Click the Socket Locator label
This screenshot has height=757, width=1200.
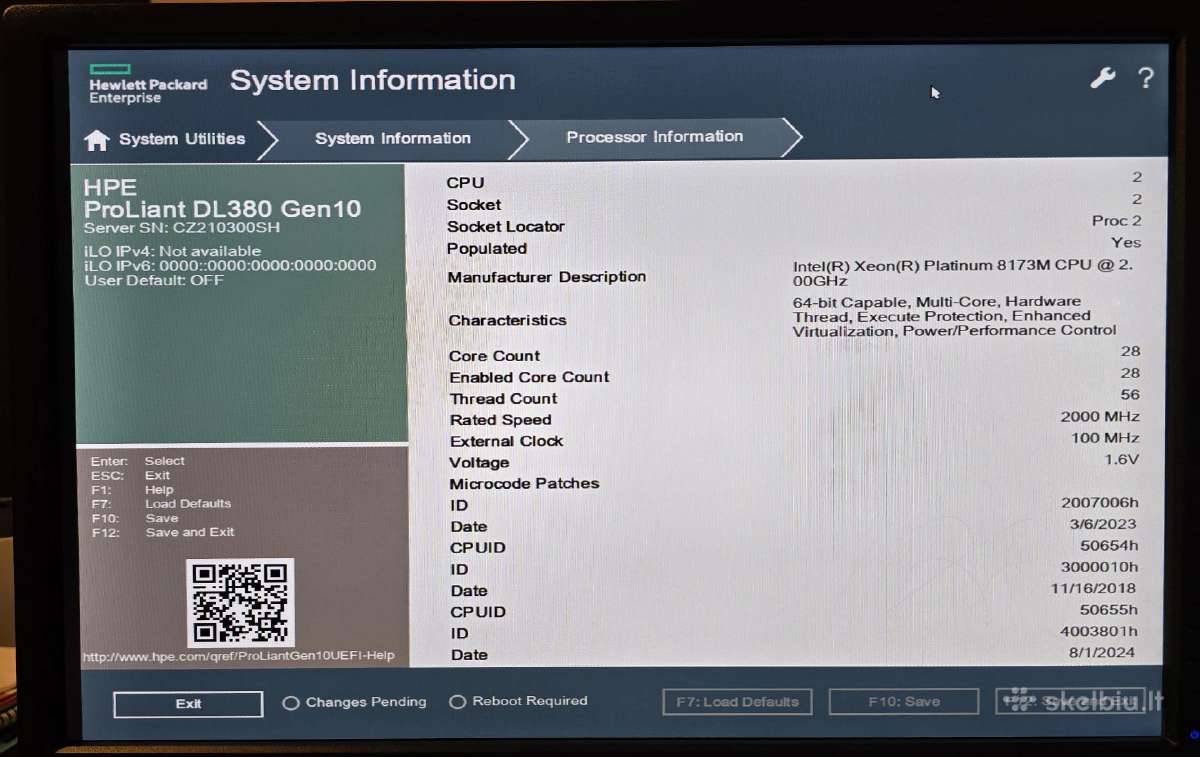(505, 227)
